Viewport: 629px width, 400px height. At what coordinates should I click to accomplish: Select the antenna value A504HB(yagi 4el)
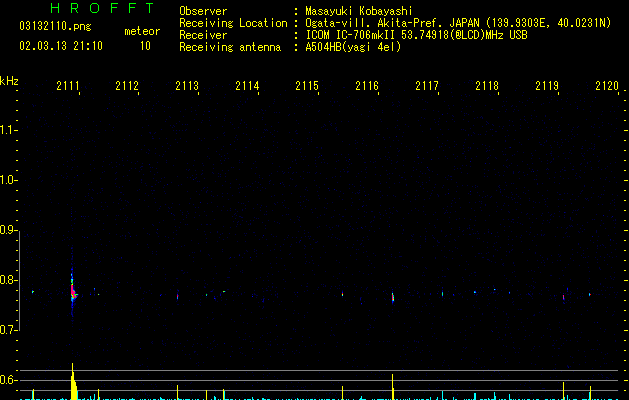pos(353,47)
